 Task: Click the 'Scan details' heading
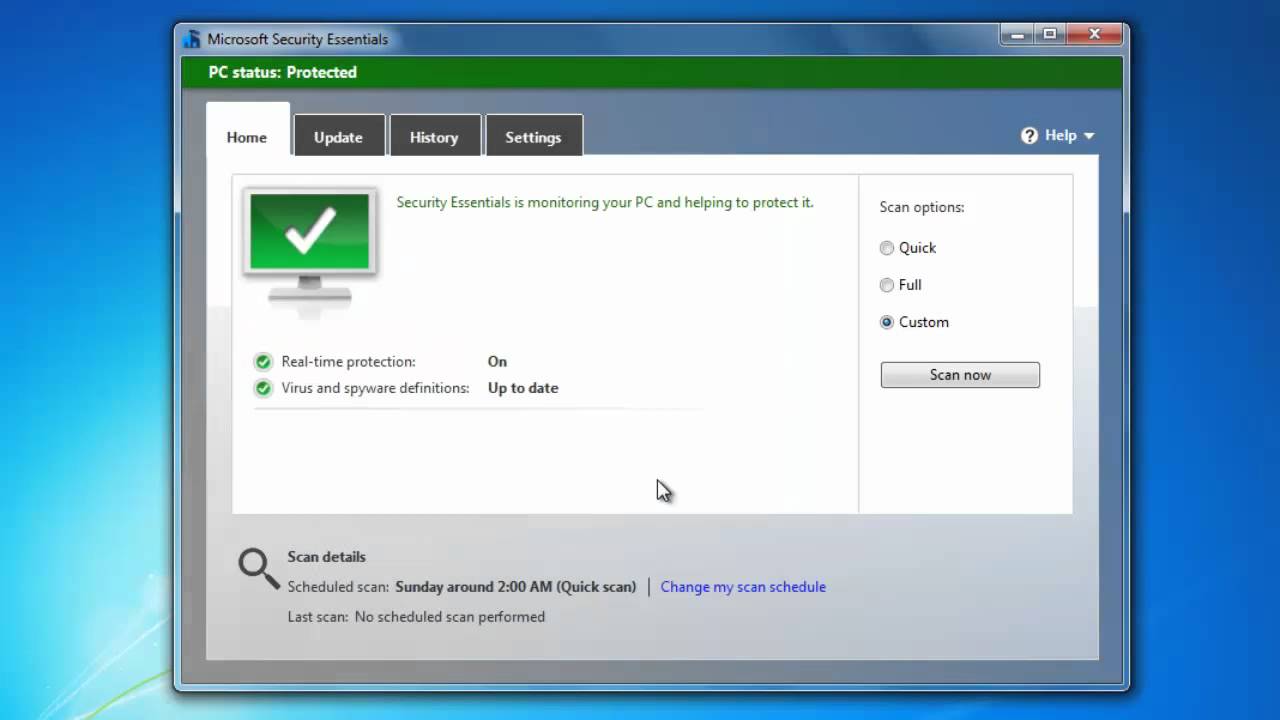(x=327, y=557)
